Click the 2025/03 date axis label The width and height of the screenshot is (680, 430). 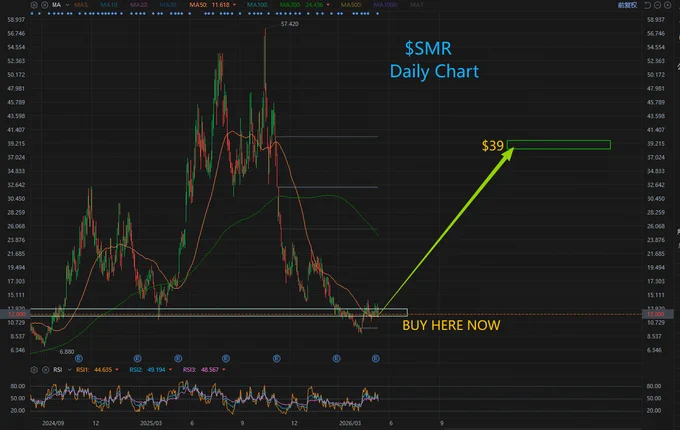point(151,423)
